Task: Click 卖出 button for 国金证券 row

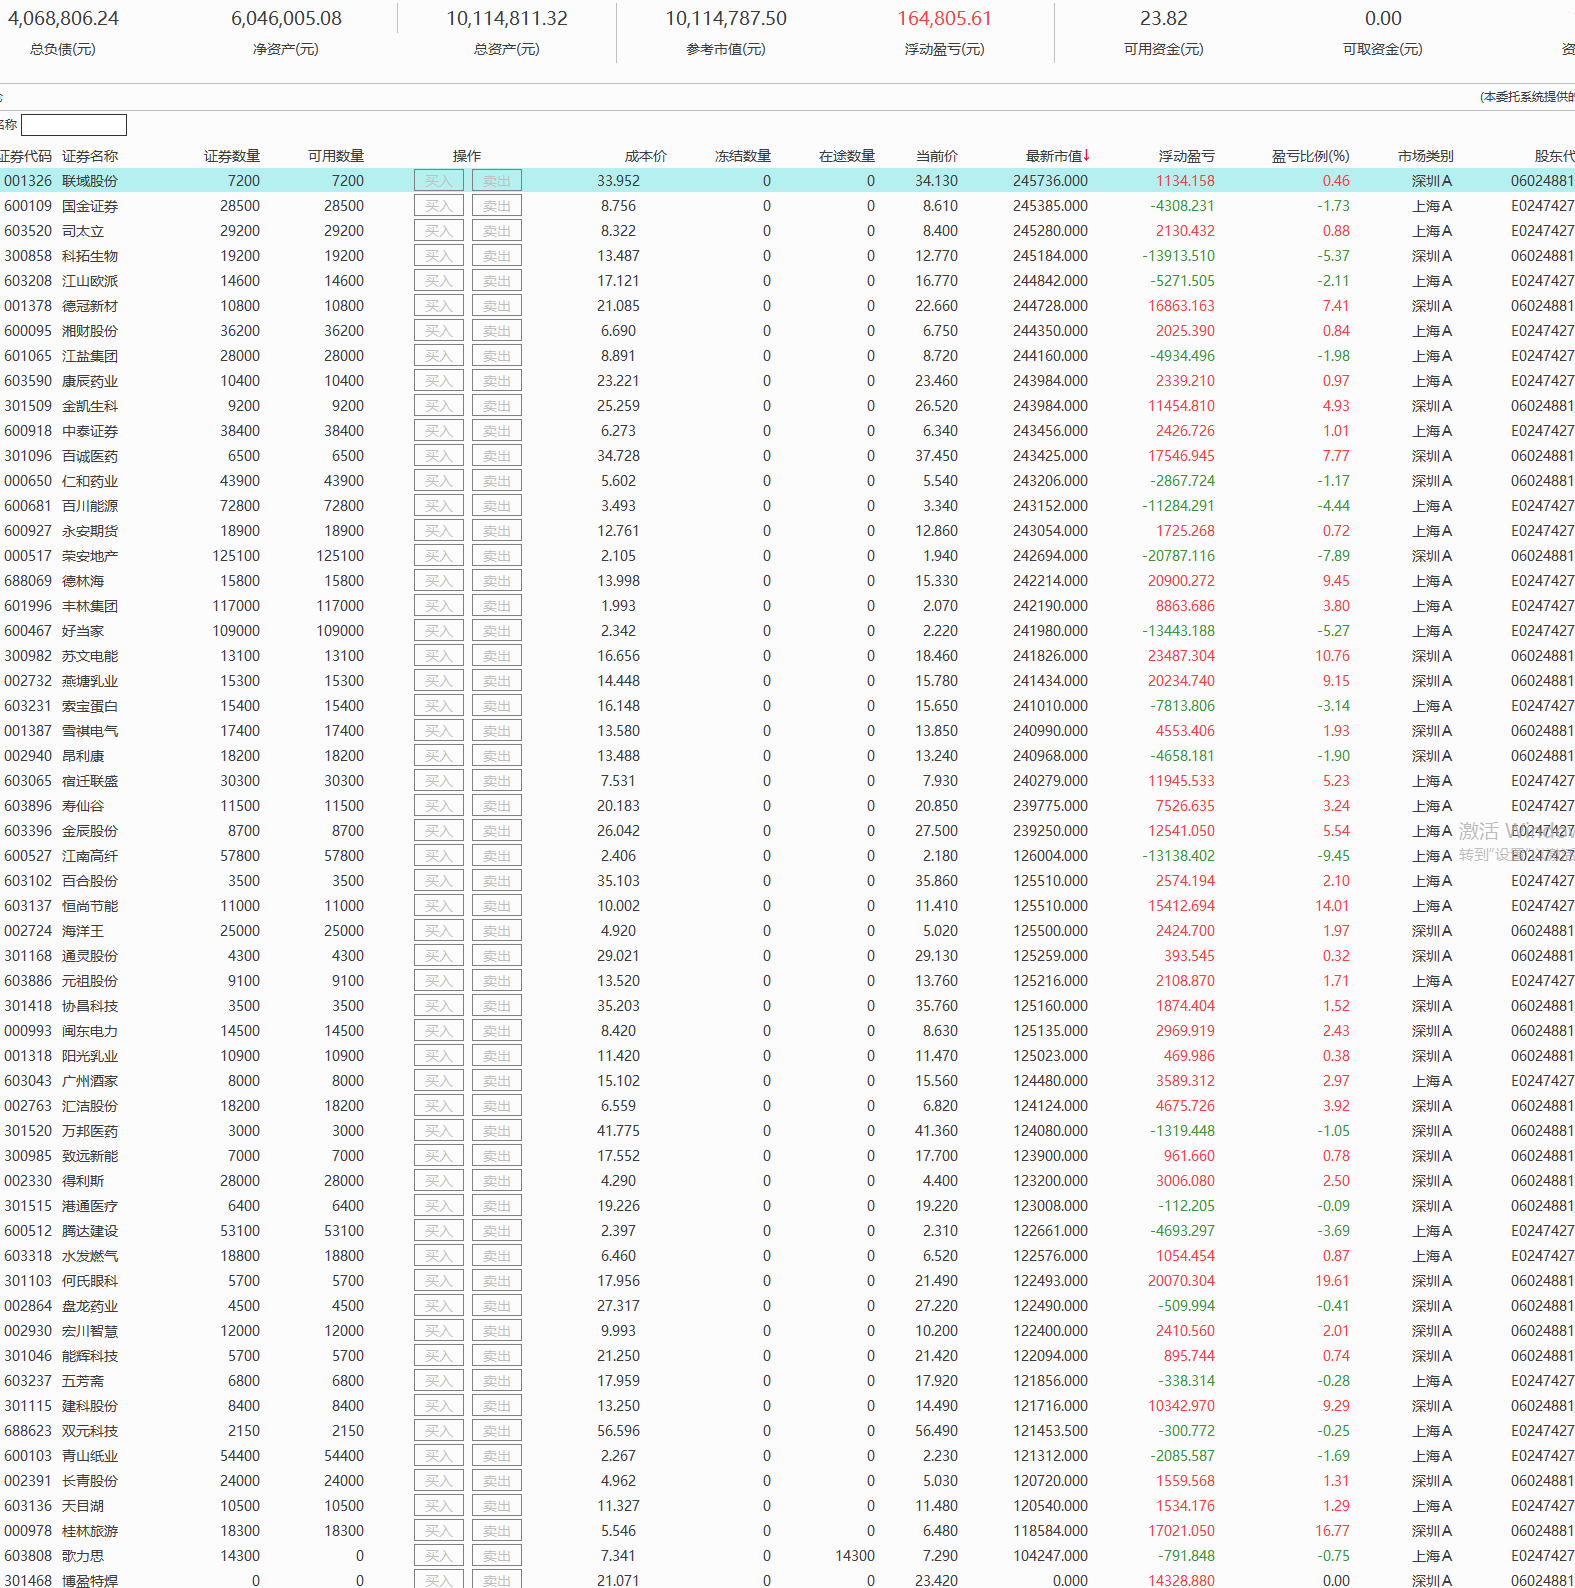Action: (x=497, y=206)
